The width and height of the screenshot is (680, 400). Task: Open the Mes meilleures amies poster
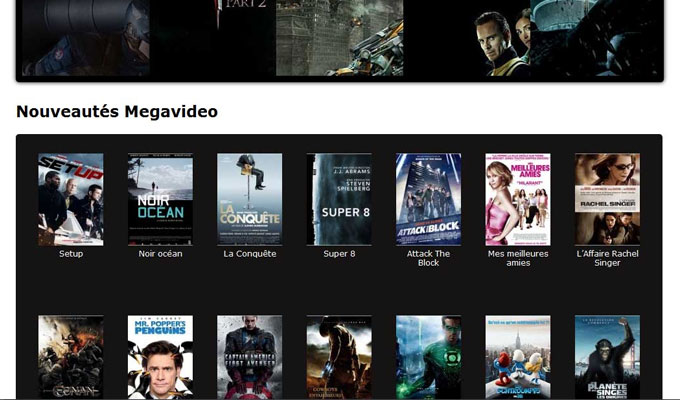[x=518, y=200]
